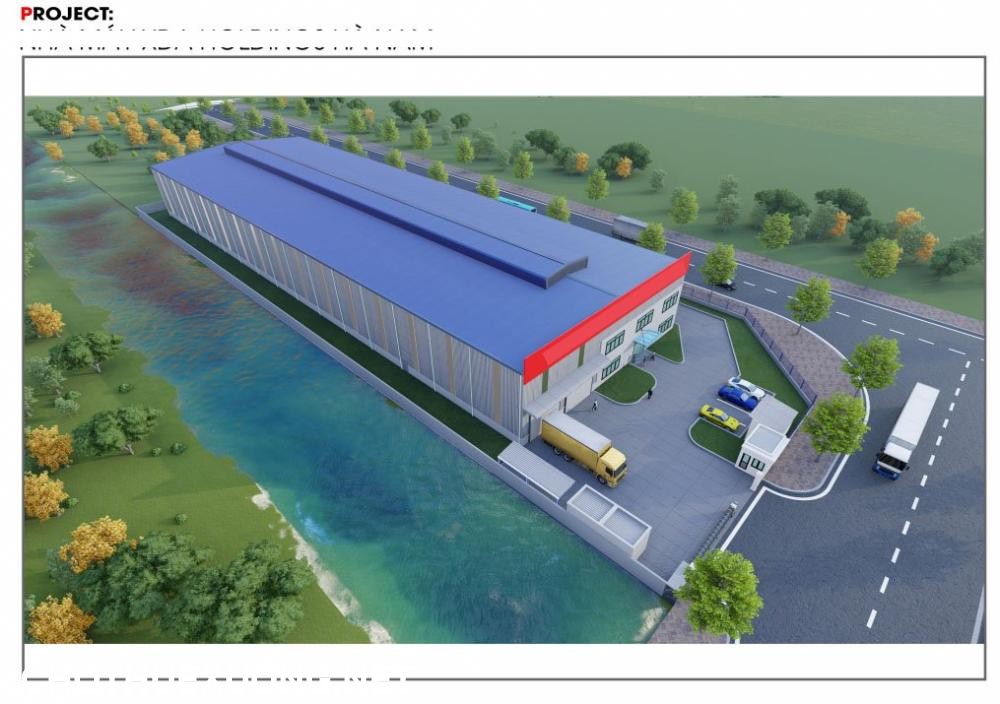
Task: Click the white box truck on the road
Action: click(x=907, y=429)
